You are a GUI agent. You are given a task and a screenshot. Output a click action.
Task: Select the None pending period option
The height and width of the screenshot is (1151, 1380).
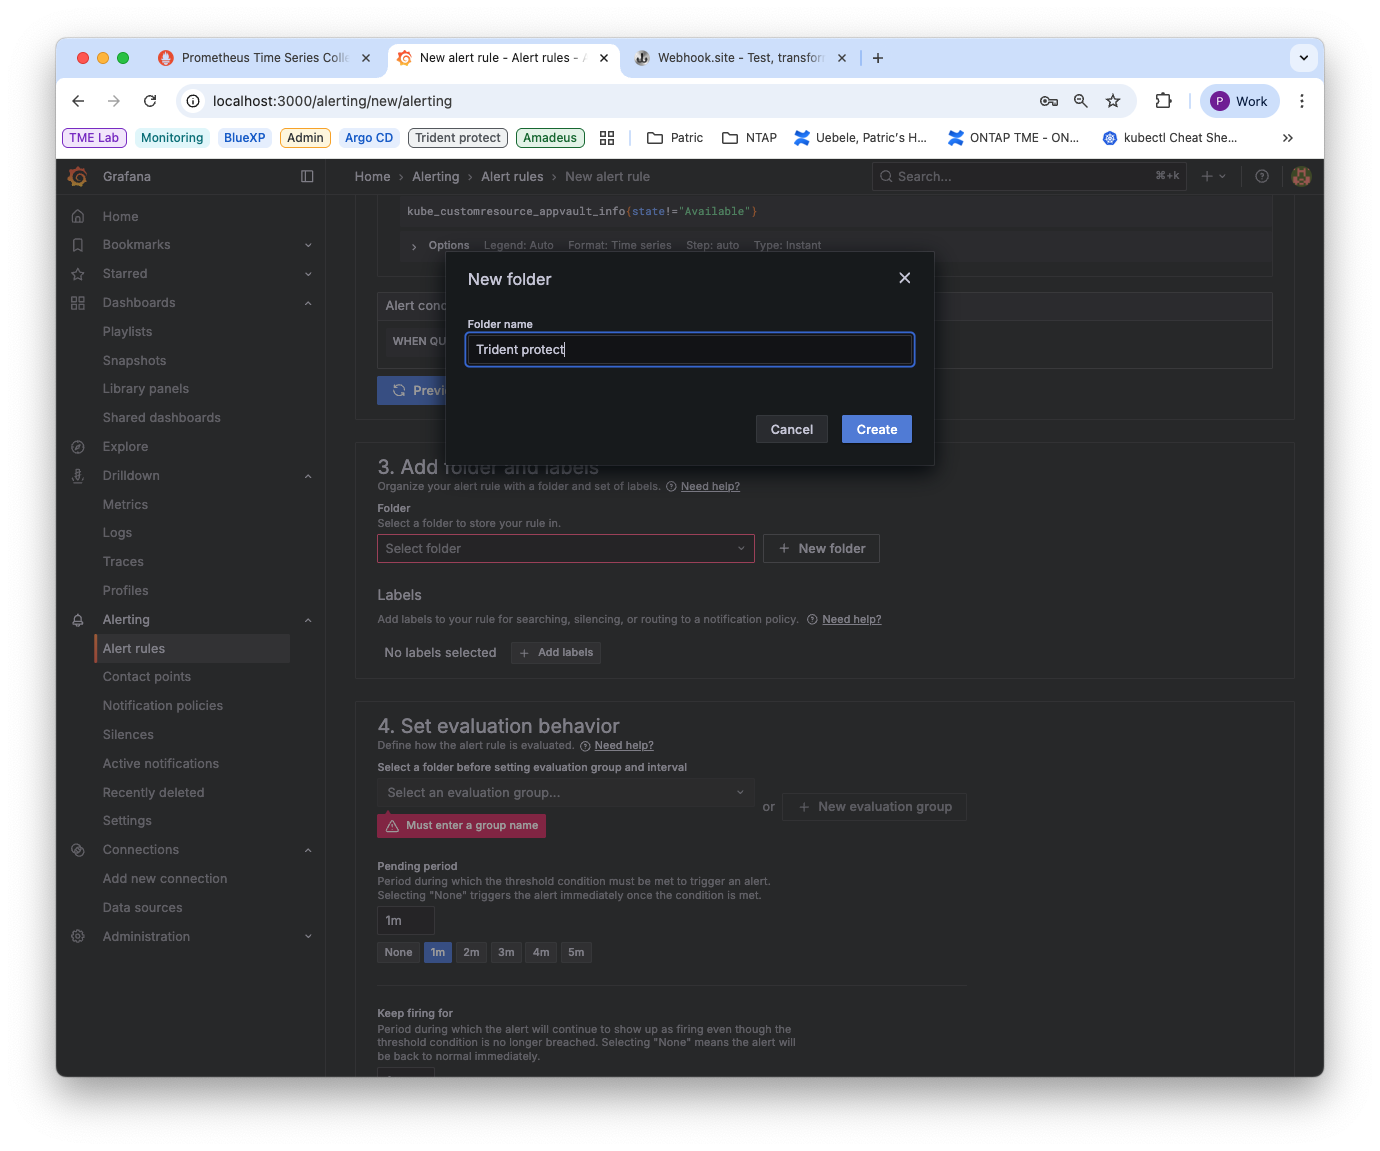coord(398,952)
